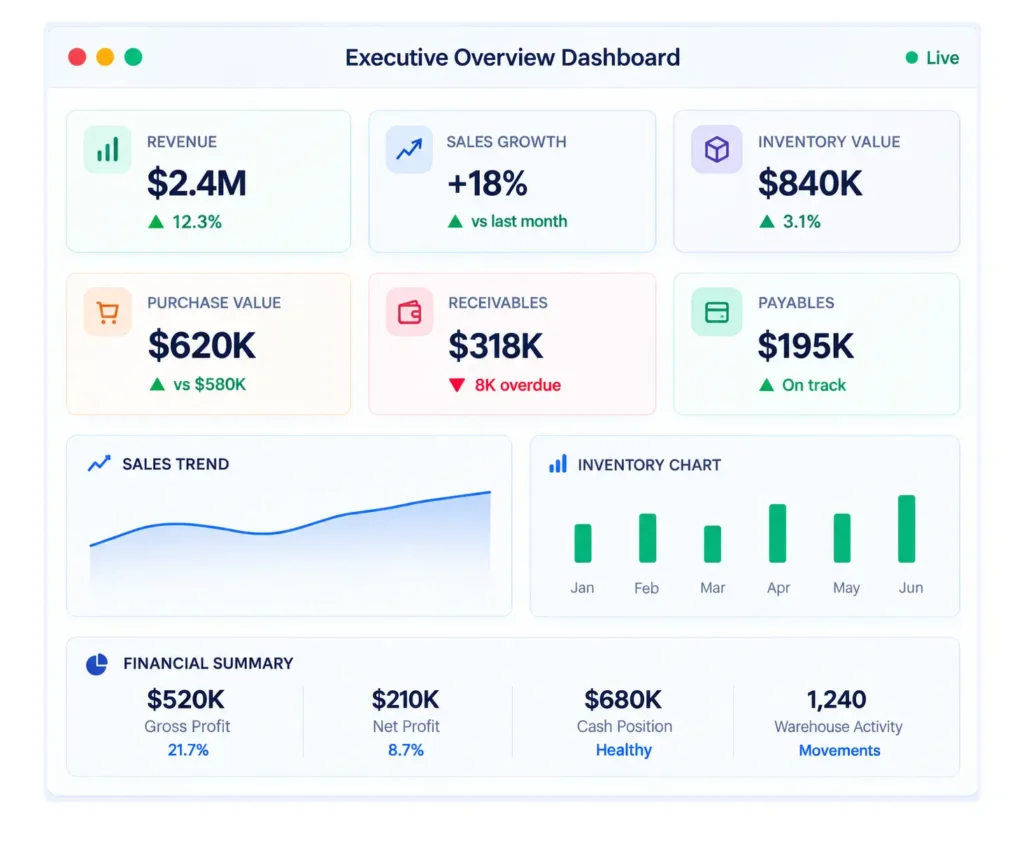
Task: Click the up triangle beside 3.1%
Action: 767,222
